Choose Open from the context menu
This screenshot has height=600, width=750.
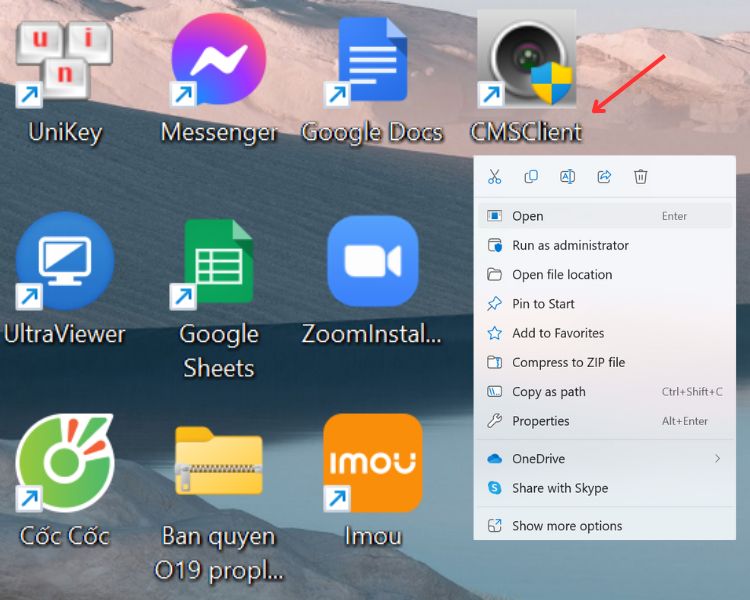pyautogui.click(x=605, y=216)
